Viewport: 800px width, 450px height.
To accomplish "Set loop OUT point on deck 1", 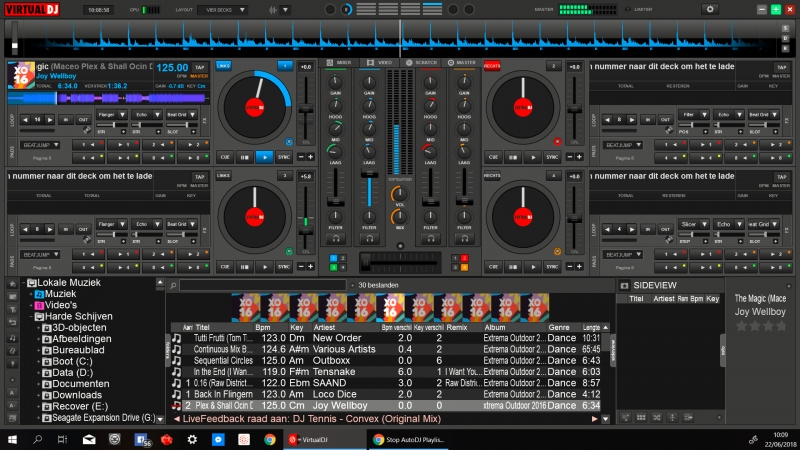I will pyautogui.click(x=83, y=119).
